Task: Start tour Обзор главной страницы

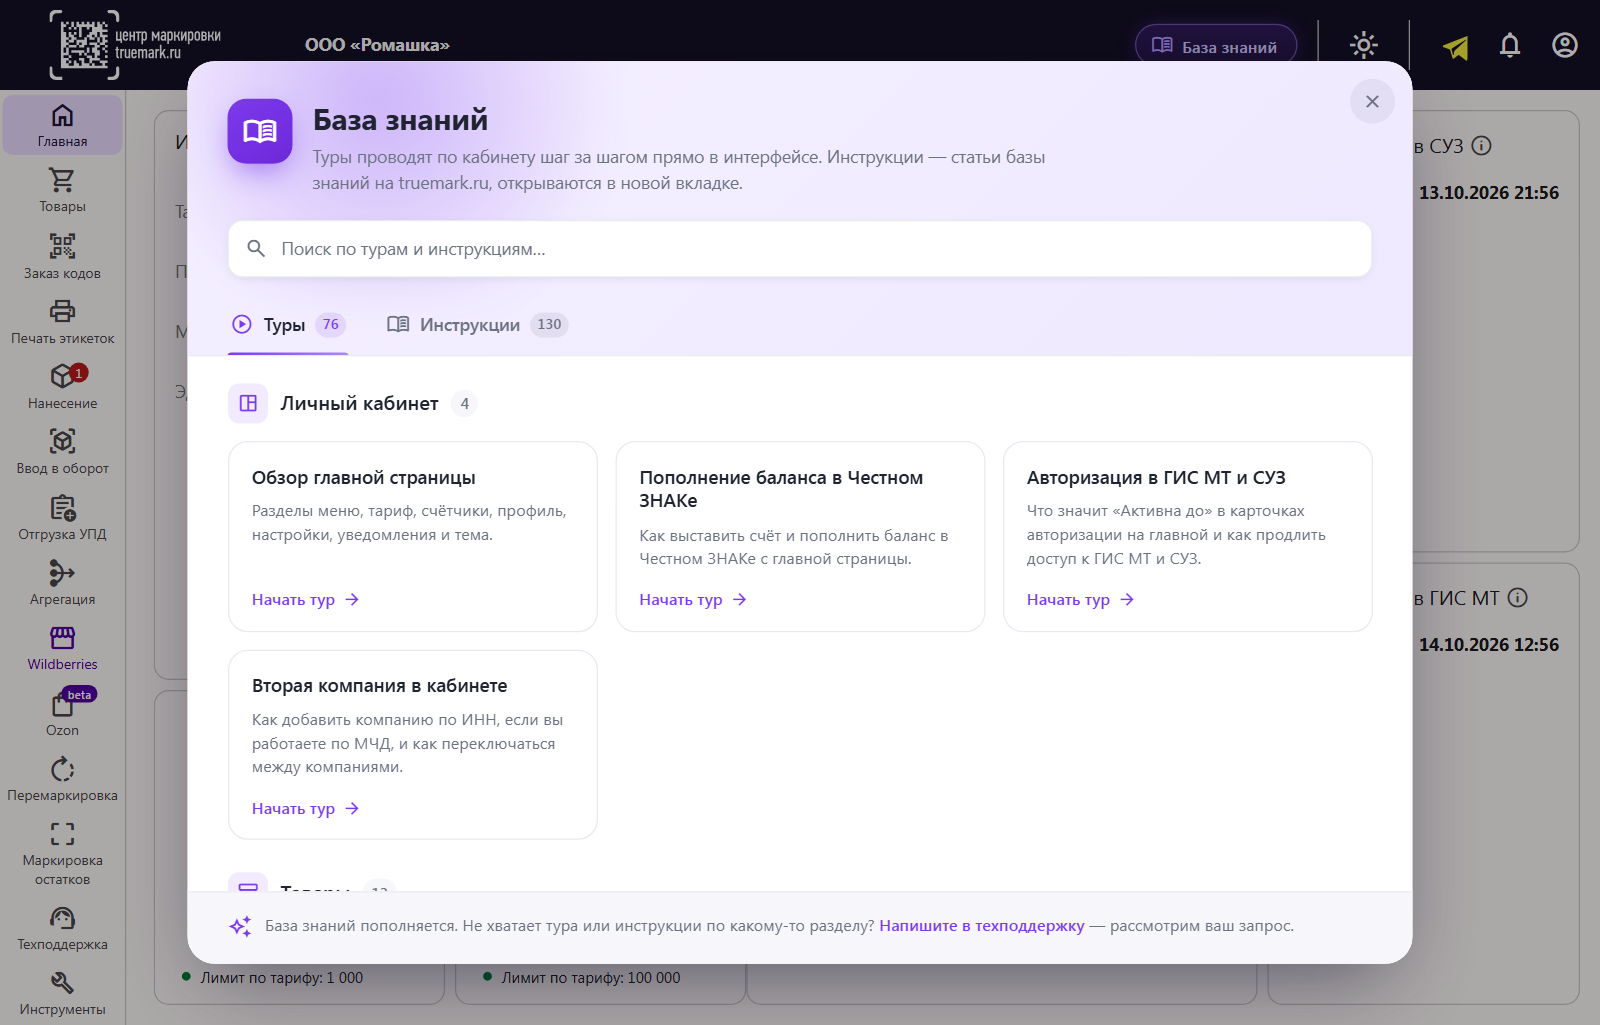Action: [x=305, y=600]
